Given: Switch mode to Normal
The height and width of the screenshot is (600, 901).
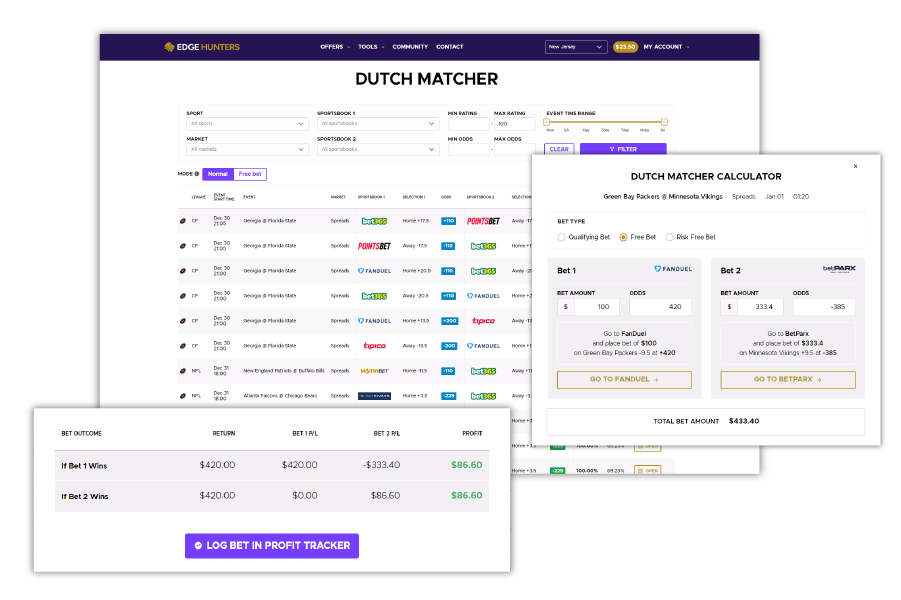Looking at the screenshot, I should tap(218, 174).
